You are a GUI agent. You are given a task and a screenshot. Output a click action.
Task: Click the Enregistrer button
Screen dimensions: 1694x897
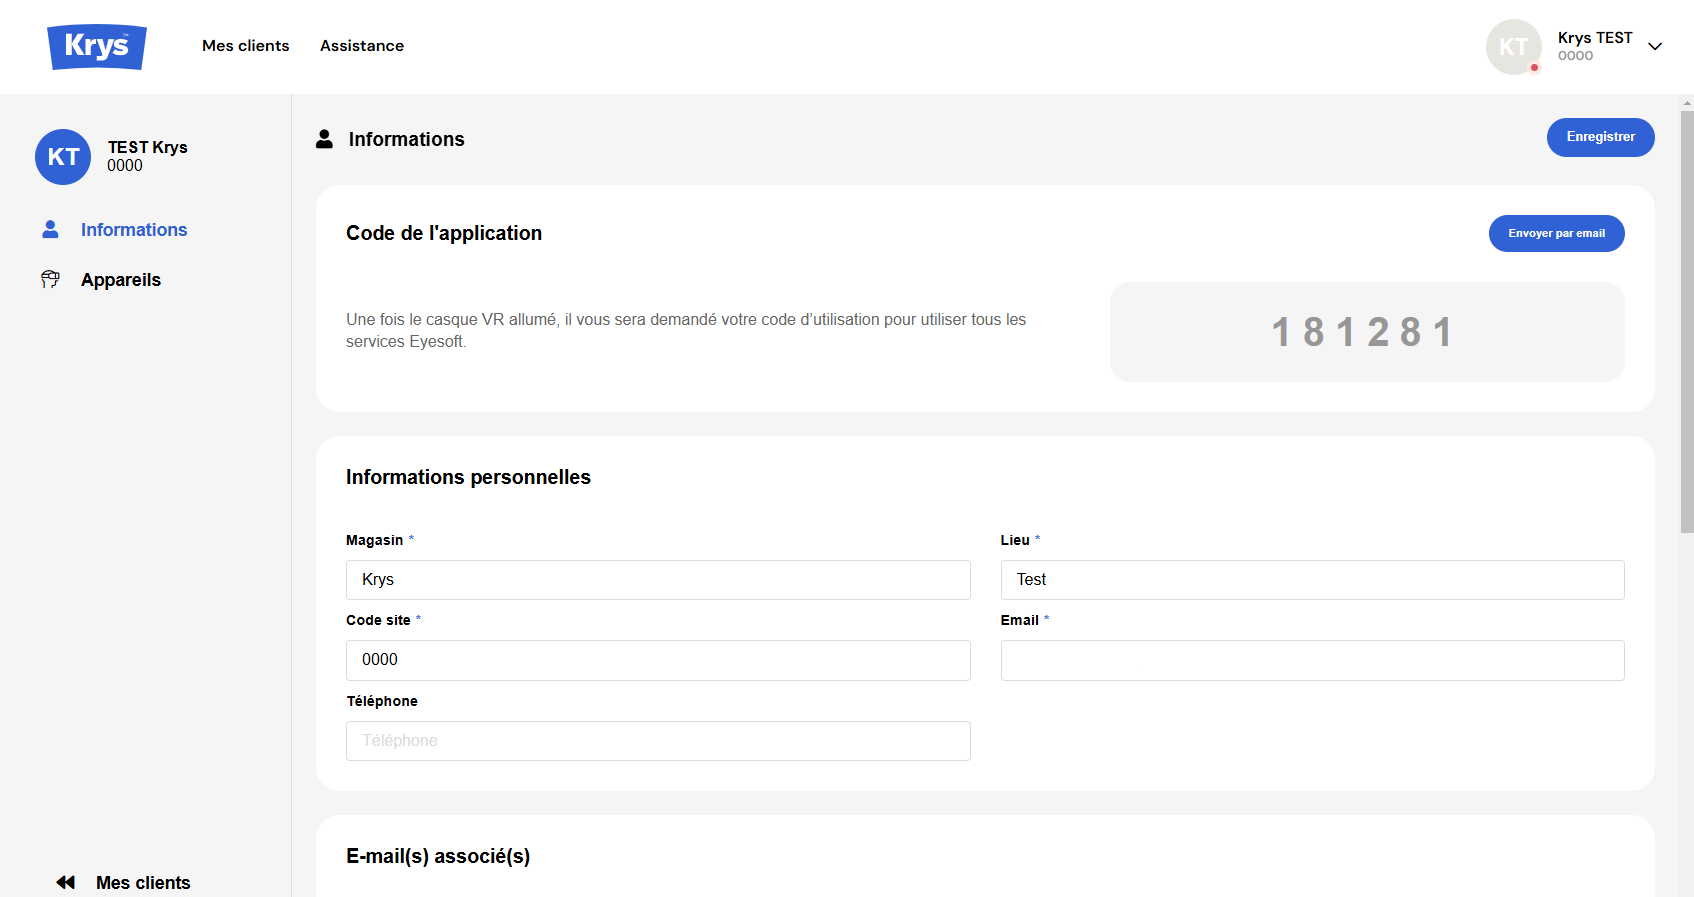point(1601,137)
